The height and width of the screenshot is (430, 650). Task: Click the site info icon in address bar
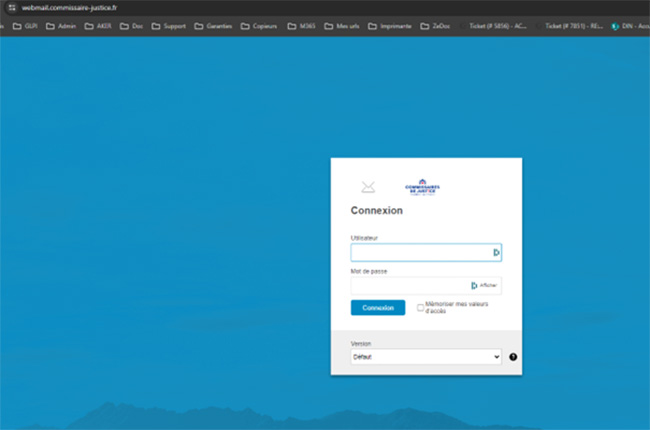pos(10,7)
